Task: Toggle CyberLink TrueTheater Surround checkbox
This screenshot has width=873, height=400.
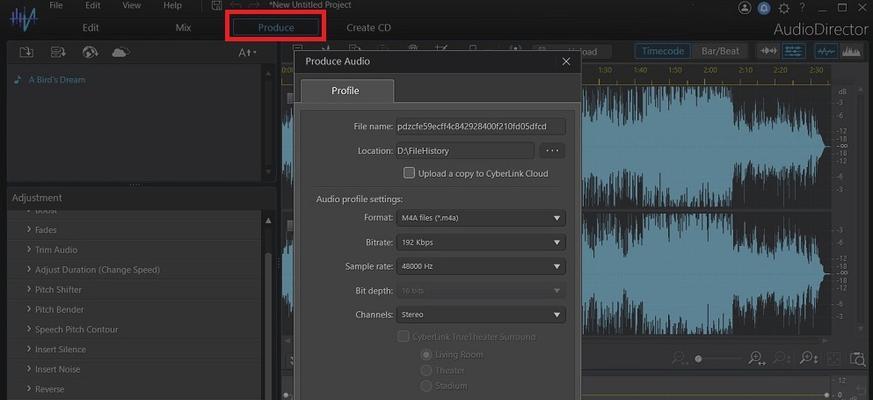Action: [x=403, y=336]
